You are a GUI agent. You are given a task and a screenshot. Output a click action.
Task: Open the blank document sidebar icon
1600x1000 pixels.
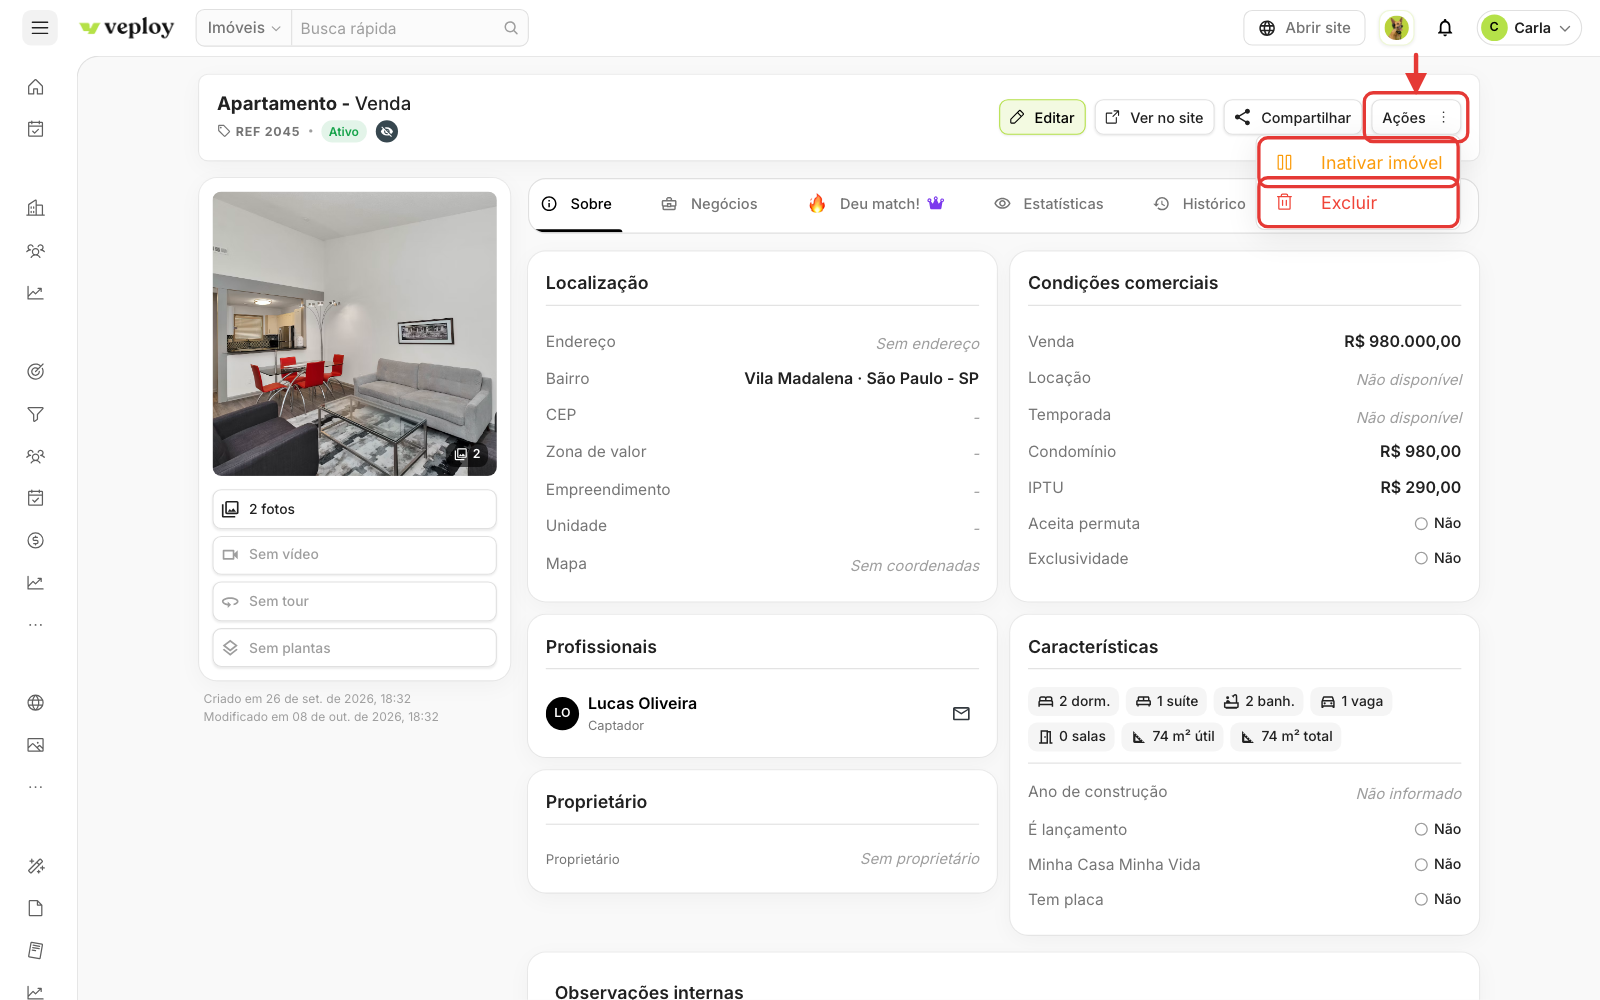tap(36, 908)
